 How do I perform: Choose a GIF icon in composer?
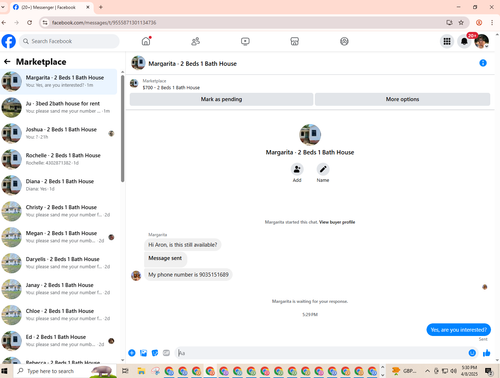166,353
